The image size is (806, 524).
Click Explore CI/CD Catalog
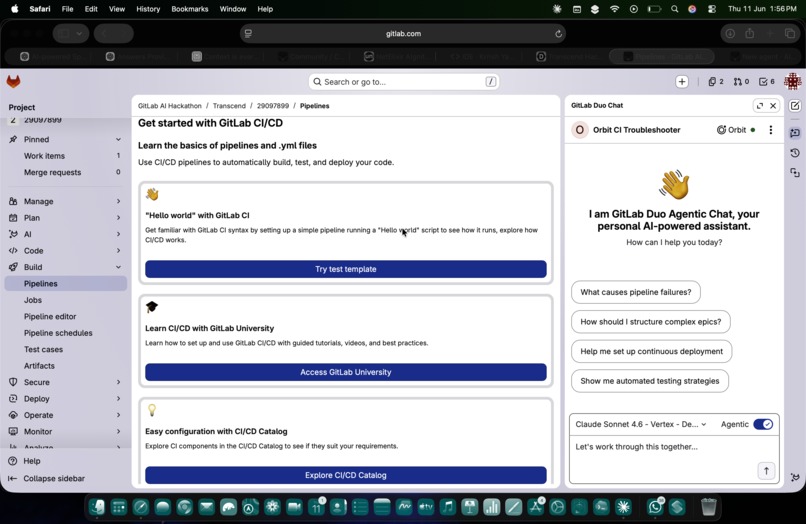(345, 475)
